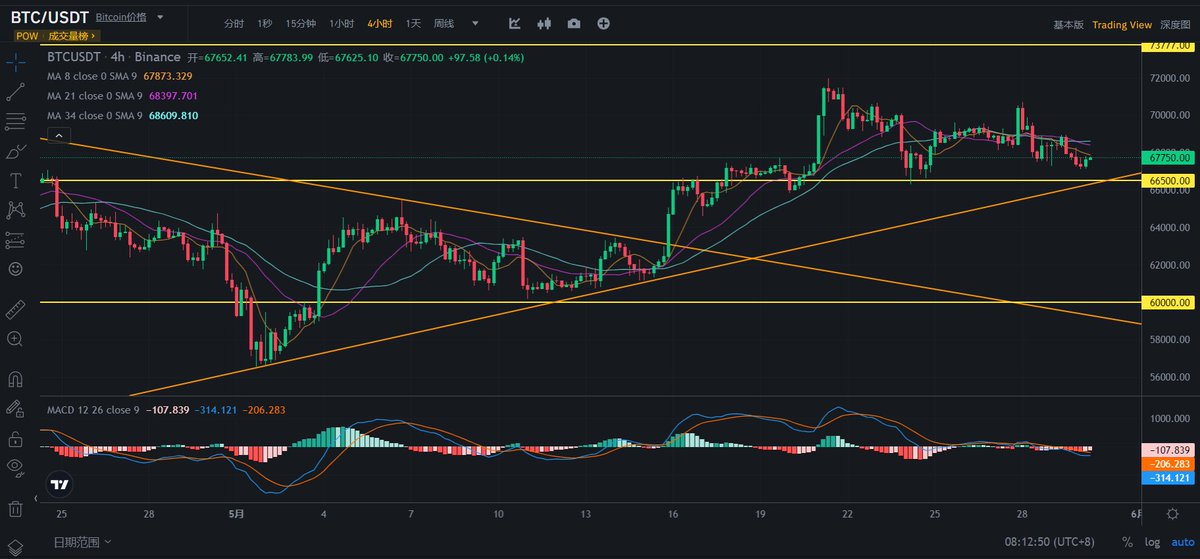Click the current price 67750.00 label

click(x=1169, y=158)
